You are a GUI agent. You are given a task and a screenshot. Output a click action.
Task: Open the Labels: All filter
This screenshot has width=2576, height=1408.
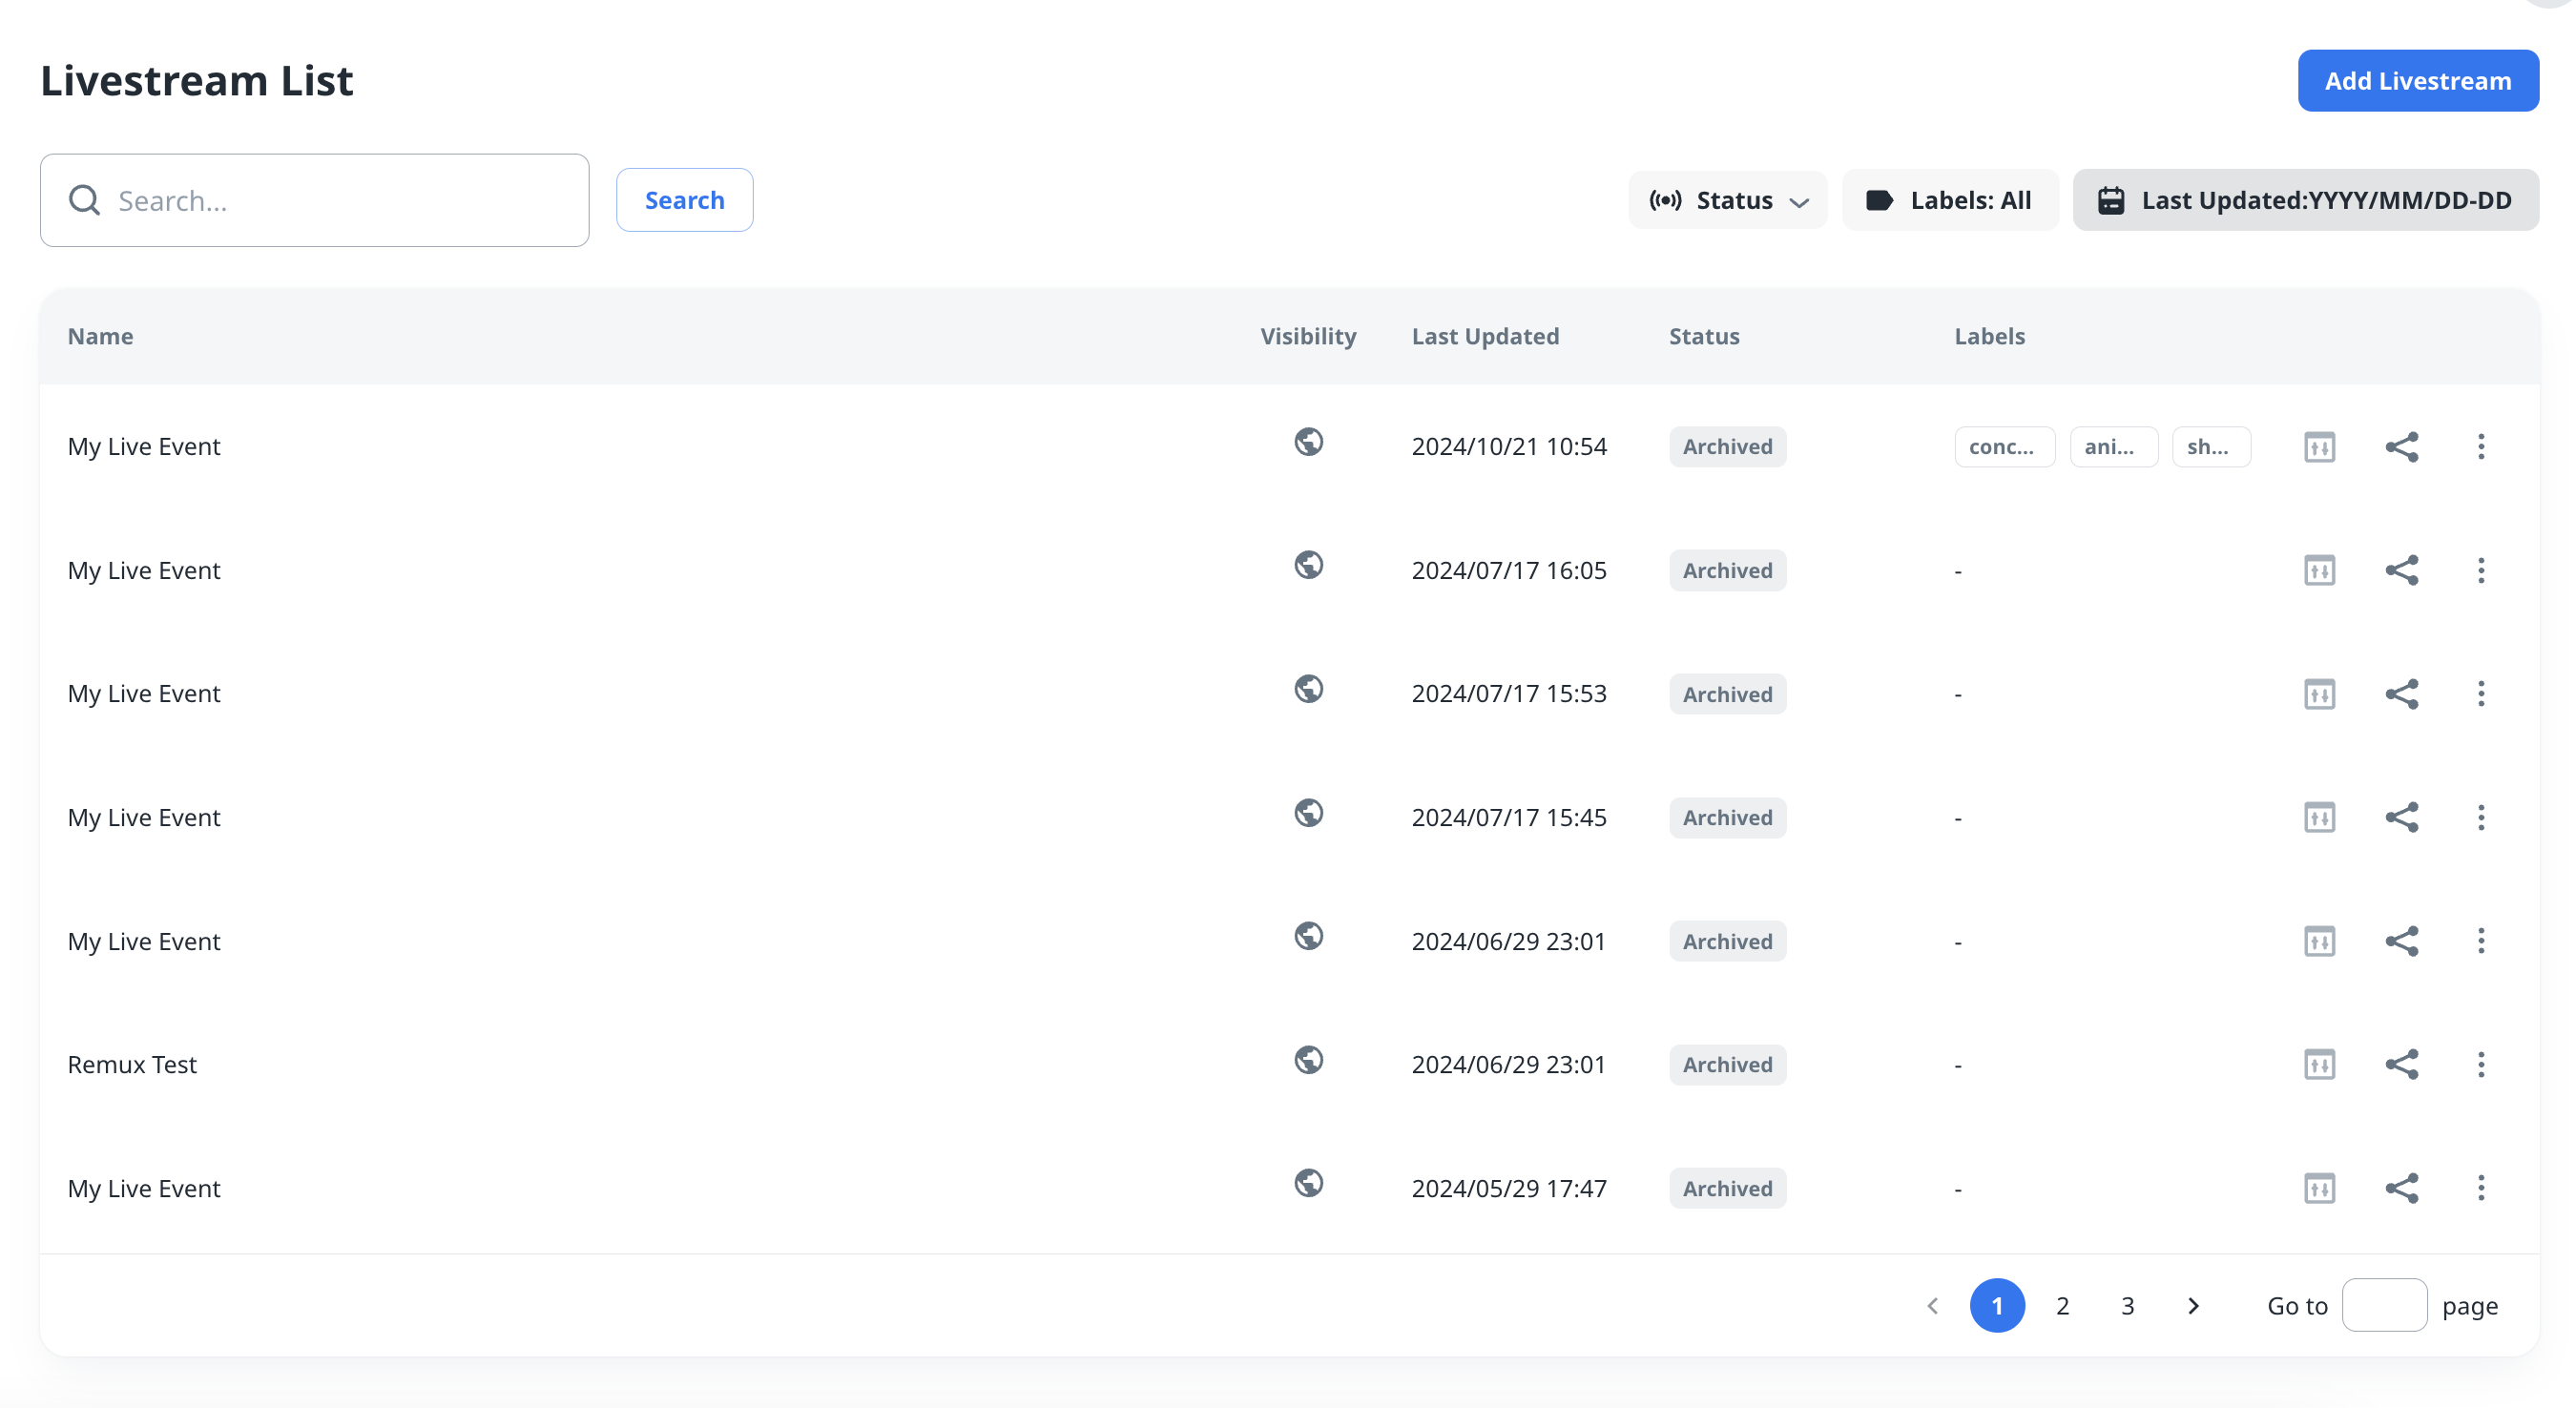(1949, 200)
